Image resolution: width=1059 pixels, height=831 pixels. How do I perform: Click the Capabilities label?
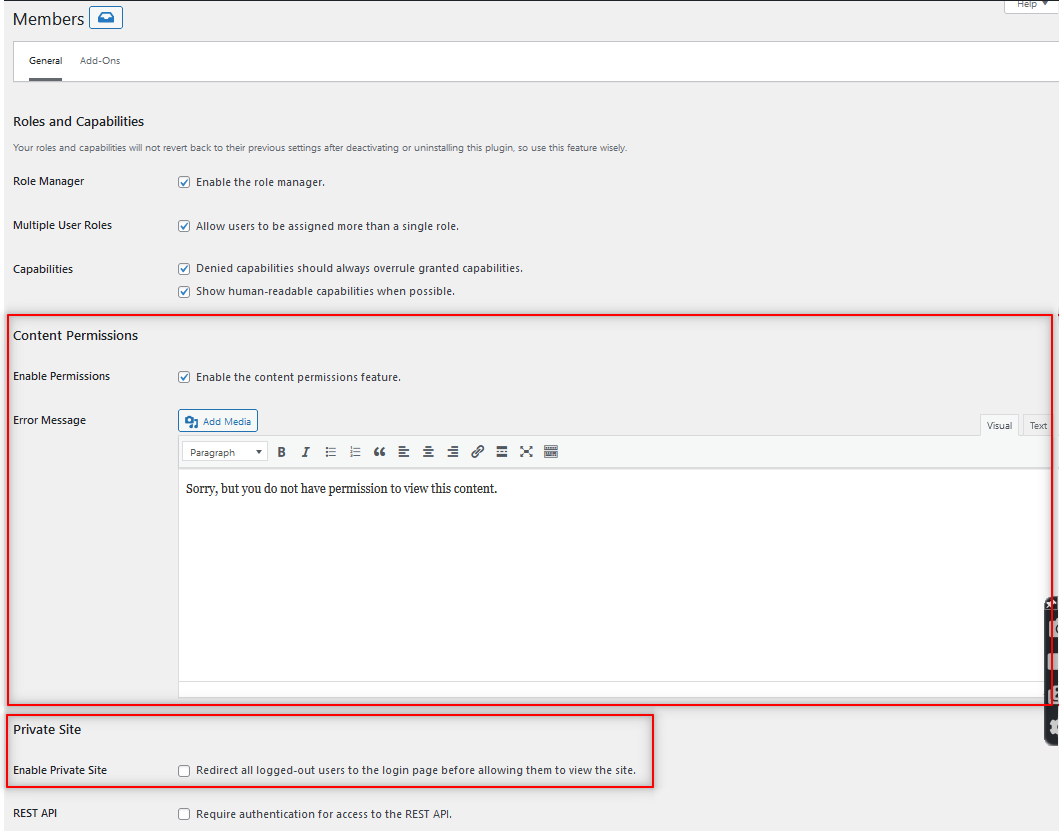pos(43,269)
